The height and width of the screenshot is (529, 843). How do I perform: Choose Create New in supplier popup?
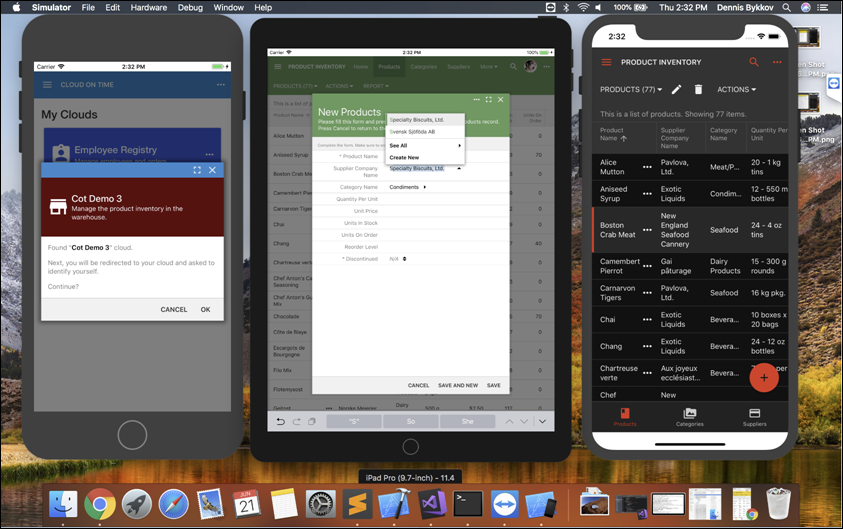[x=404, y=157]
